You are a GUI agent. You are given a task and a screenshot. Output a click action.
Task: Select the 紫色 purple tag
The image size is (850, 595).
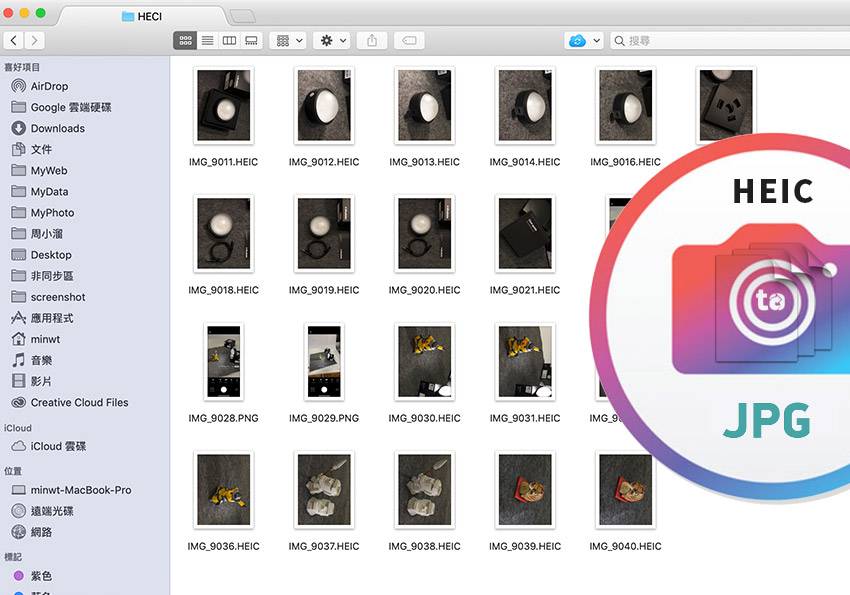(41, 576)
